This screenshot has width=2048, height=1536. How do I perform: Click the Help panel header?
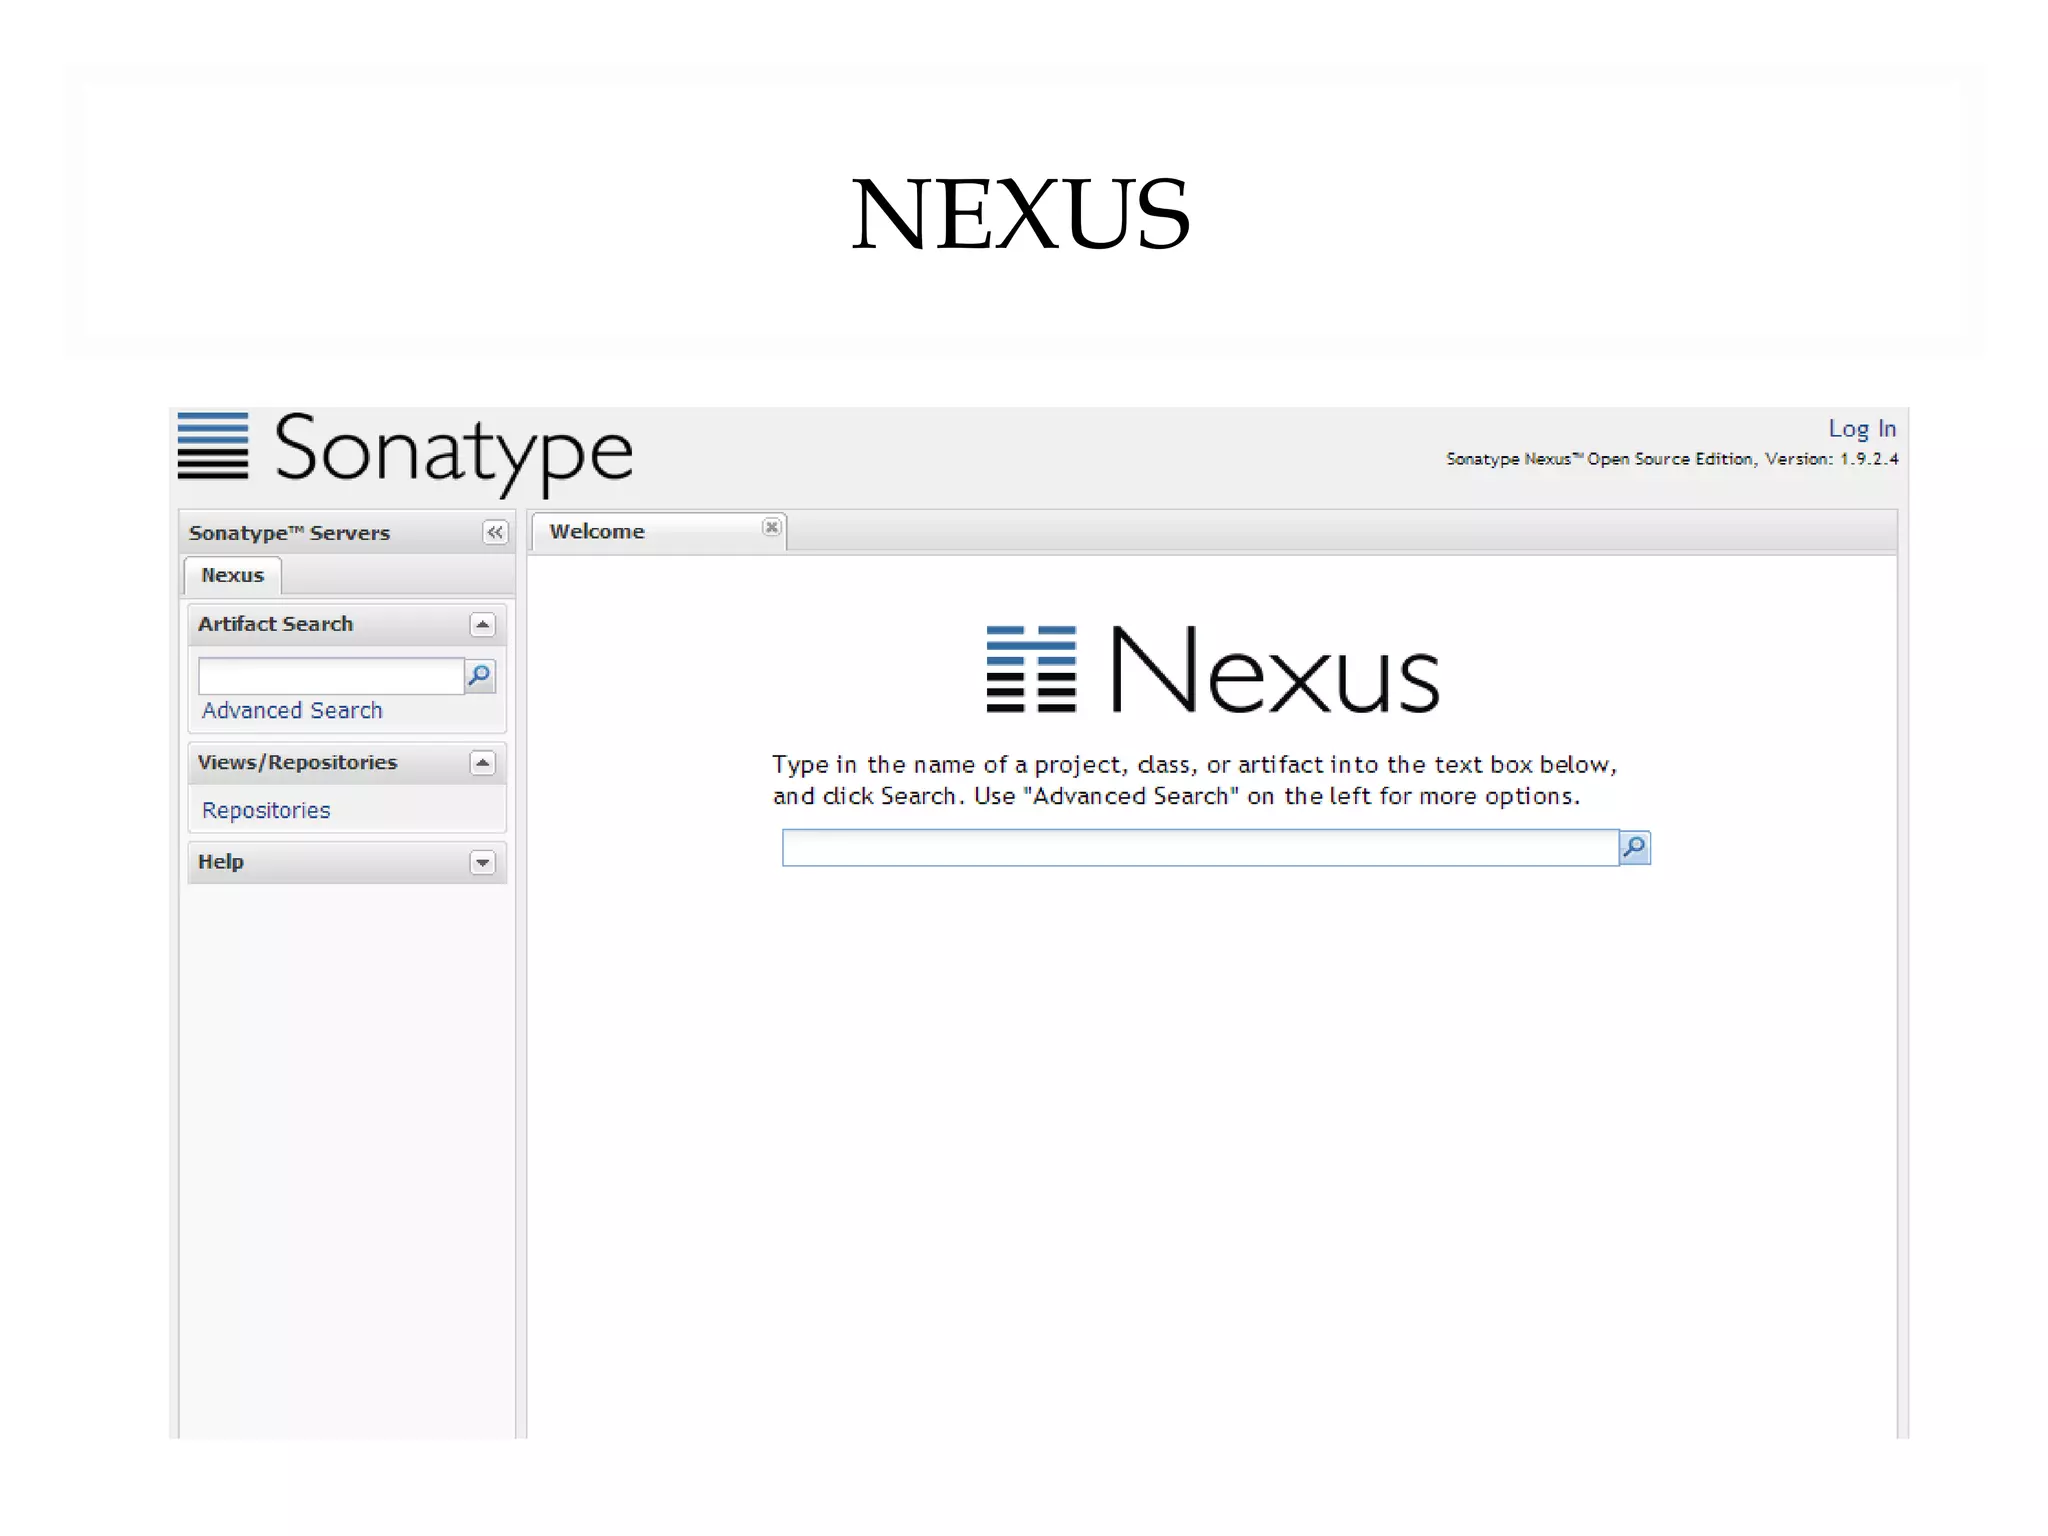coord(346,862)
